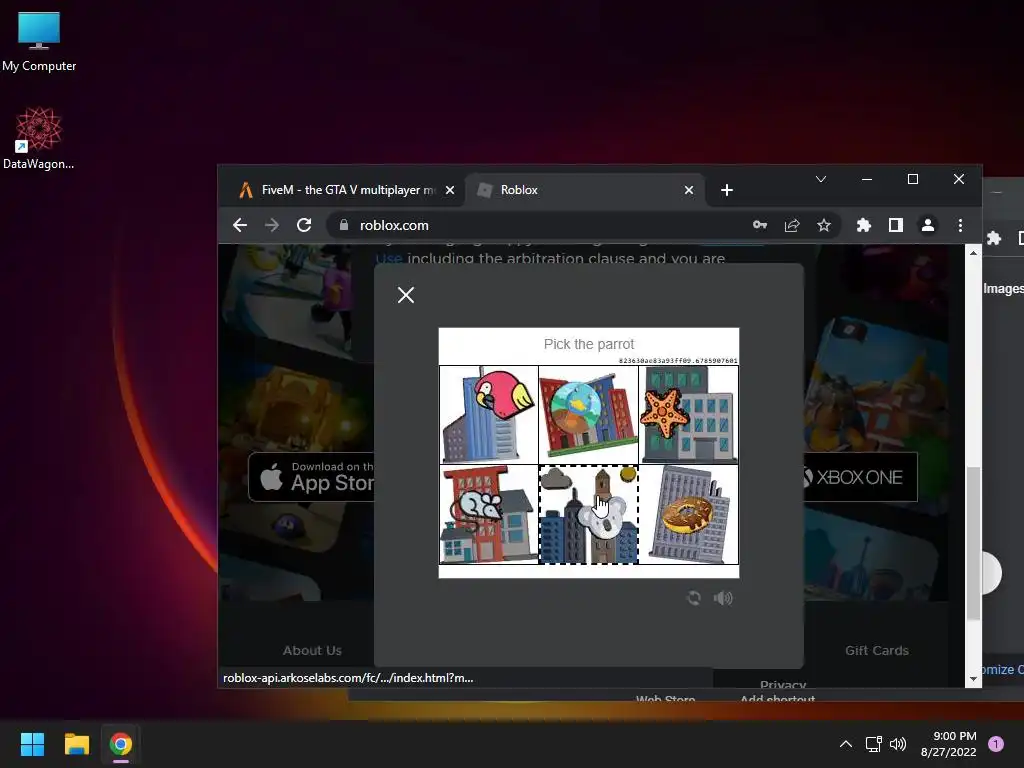
Task: Open a new browser tab
Action: [727, 190]
